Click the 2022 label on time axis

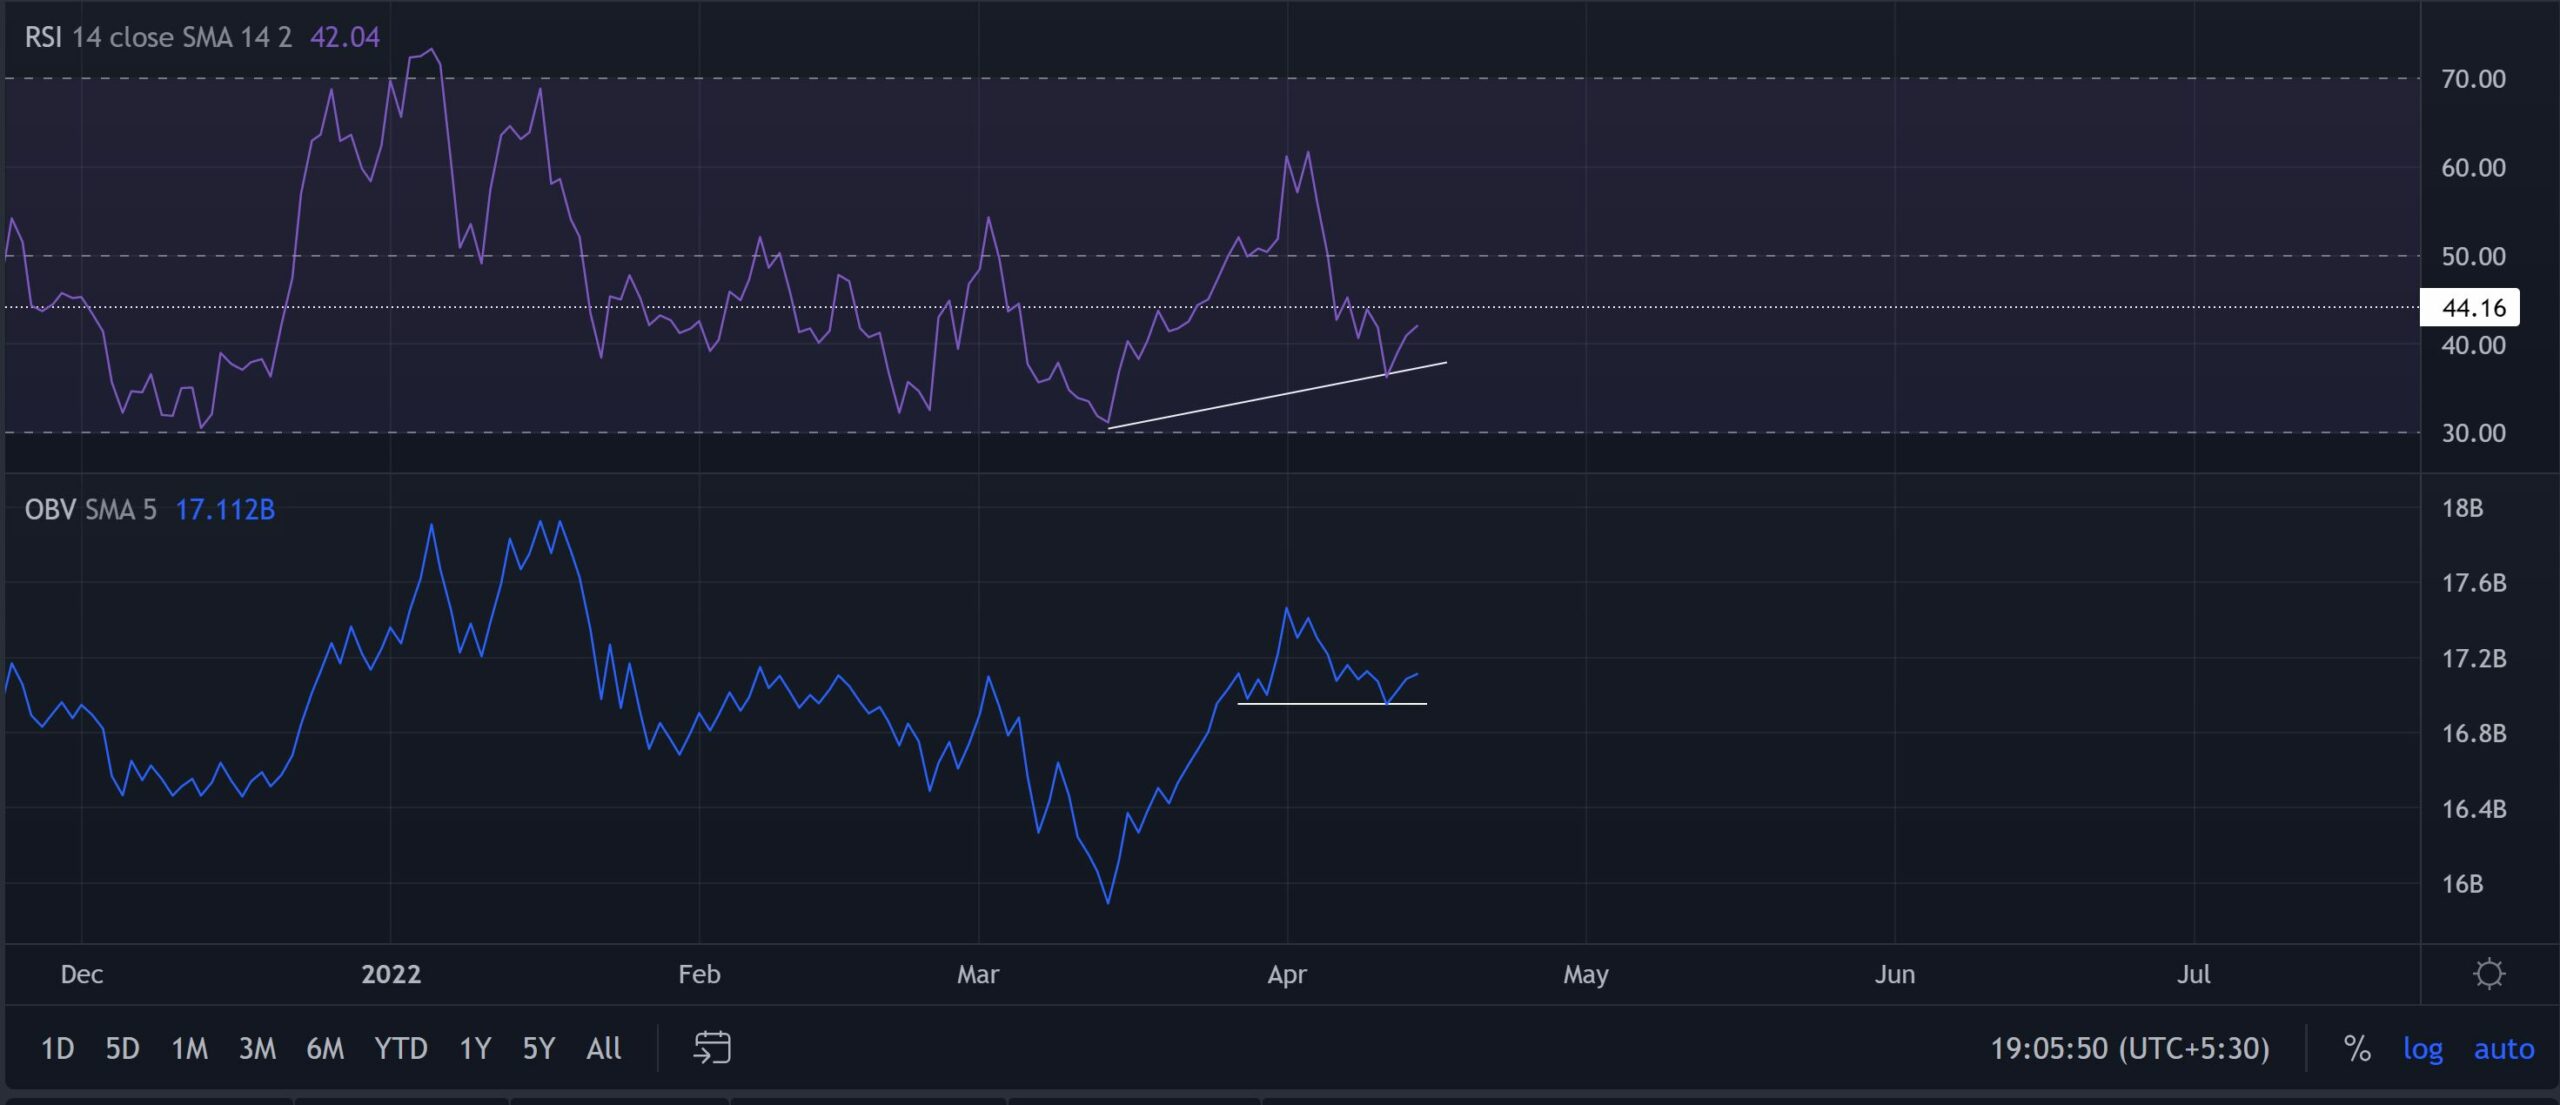click(x=390, y=974)
